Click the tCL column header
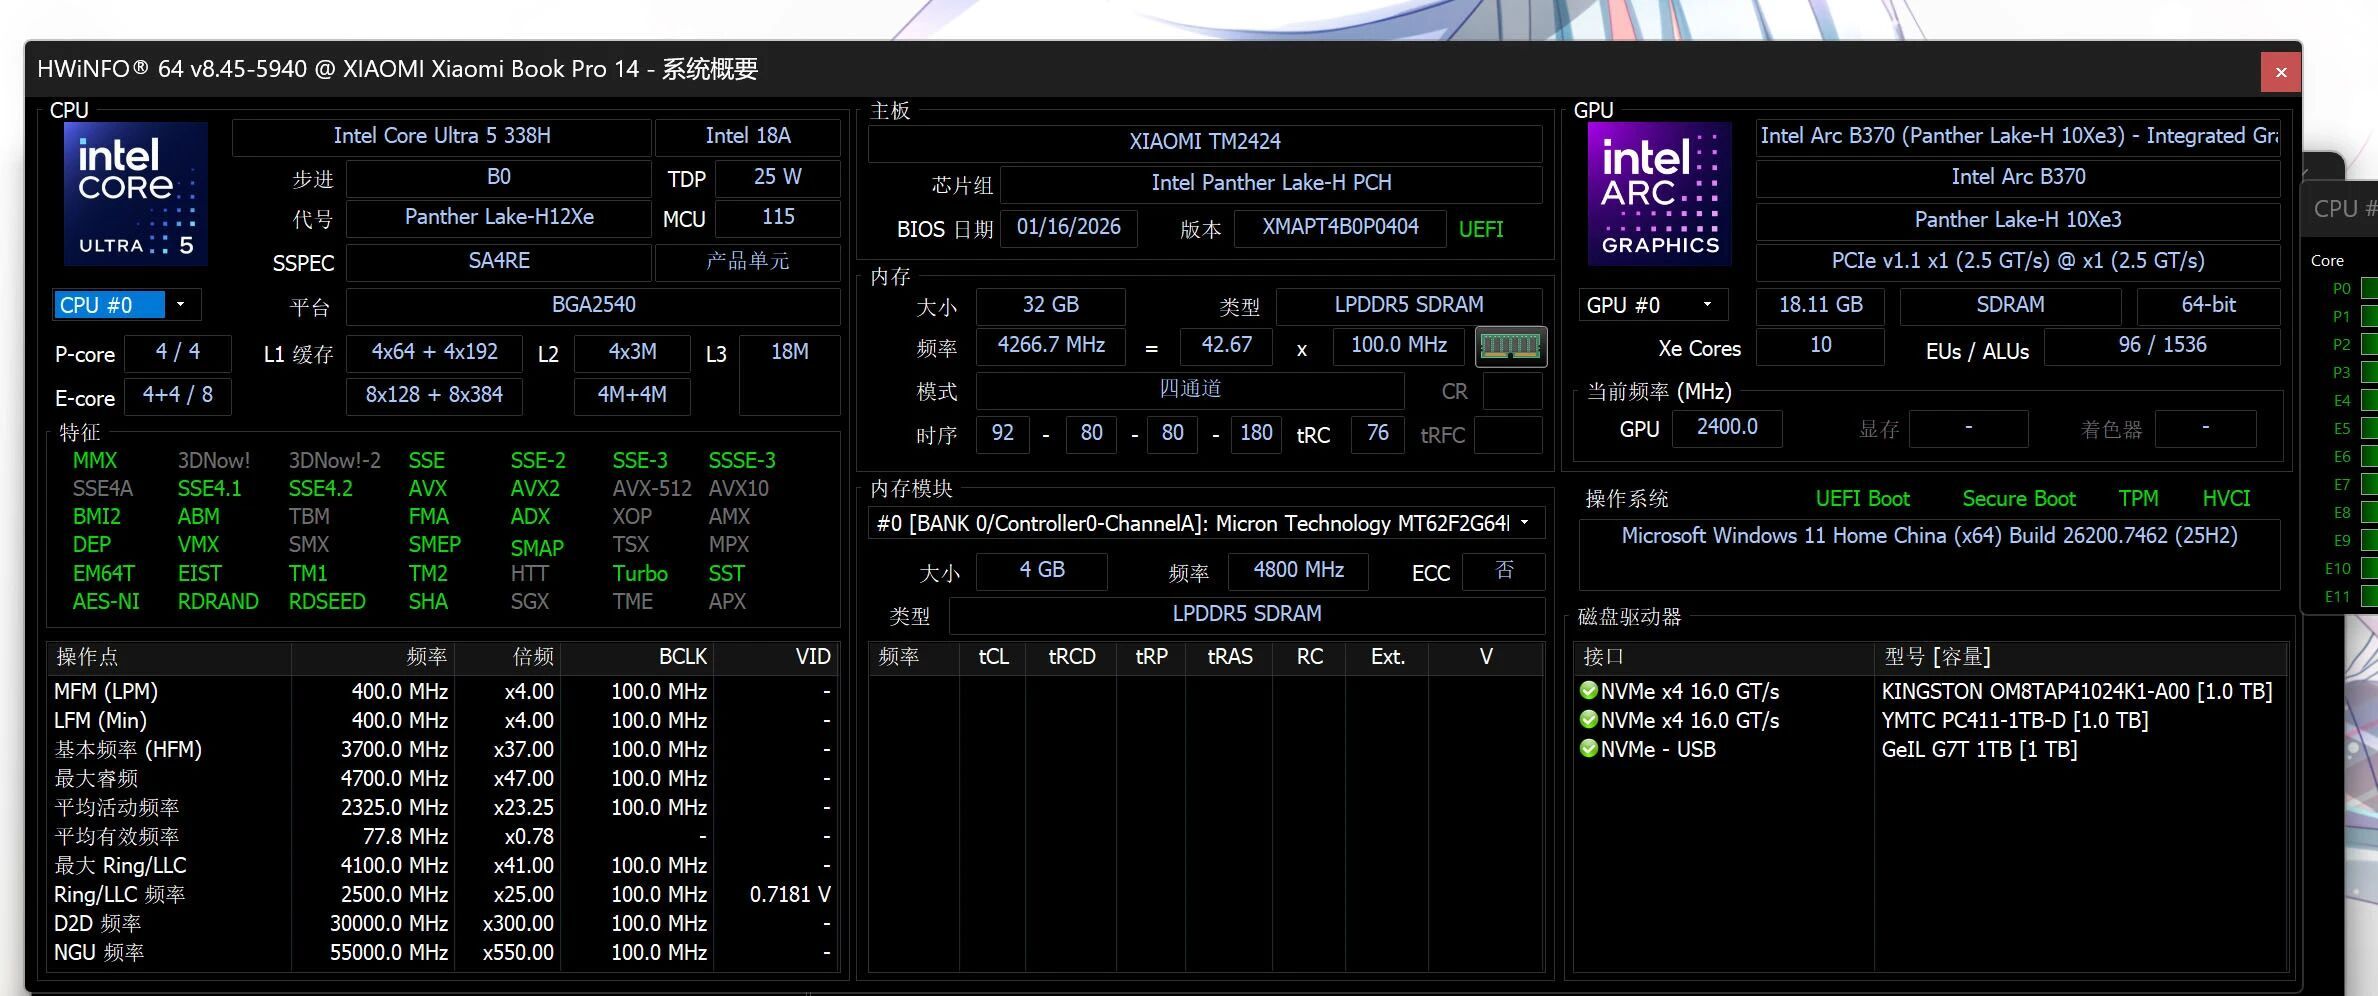This screenshot has height=996, width=2378. (x=993, y=657)
